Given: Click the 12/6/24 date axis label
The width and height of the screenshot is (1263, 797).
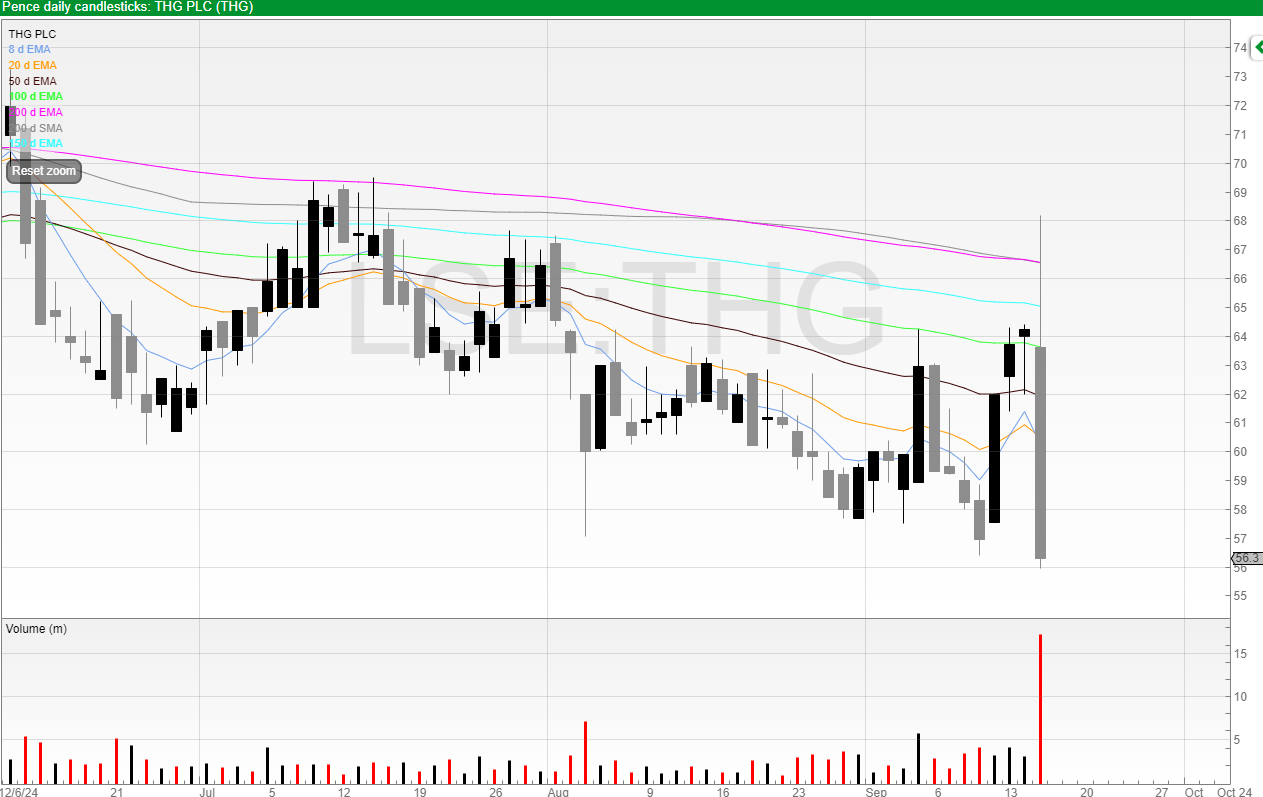Looking at the screenshot, I should 19,791.
